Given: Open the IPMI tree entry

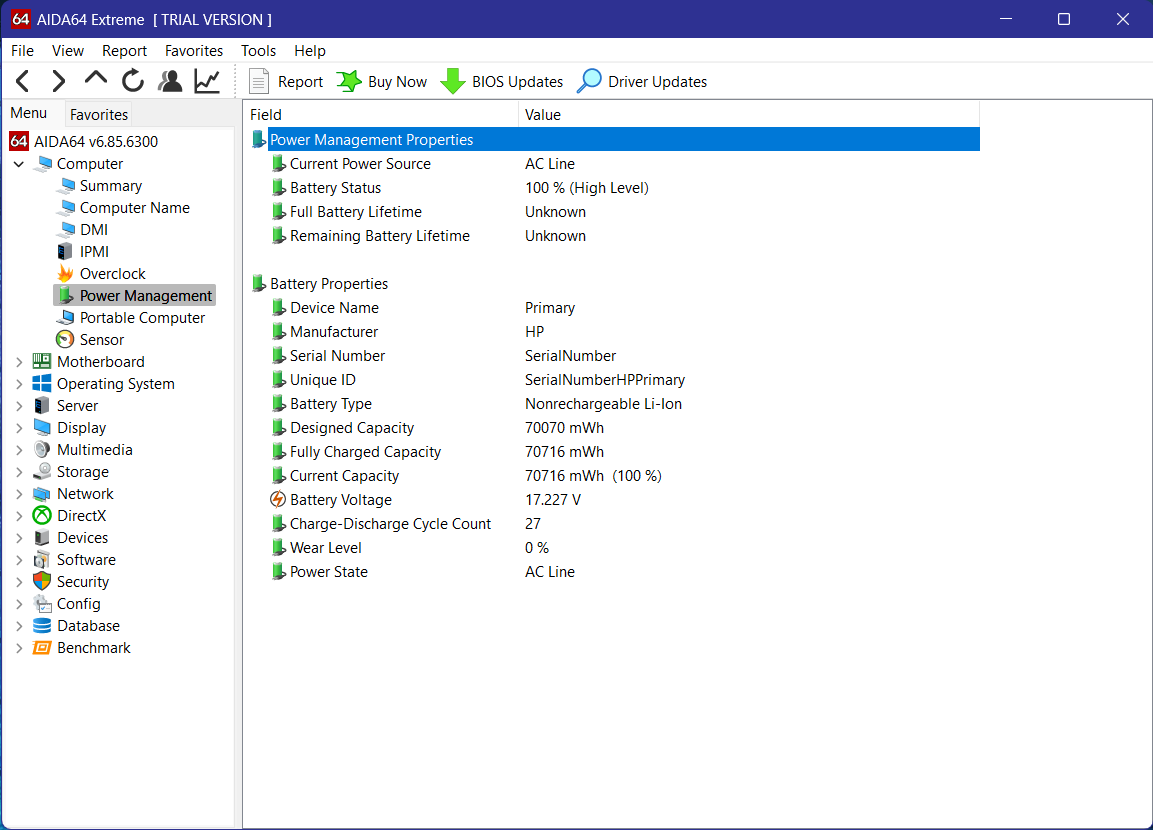Looking at the screenshot, I should (x=94, y=252).
